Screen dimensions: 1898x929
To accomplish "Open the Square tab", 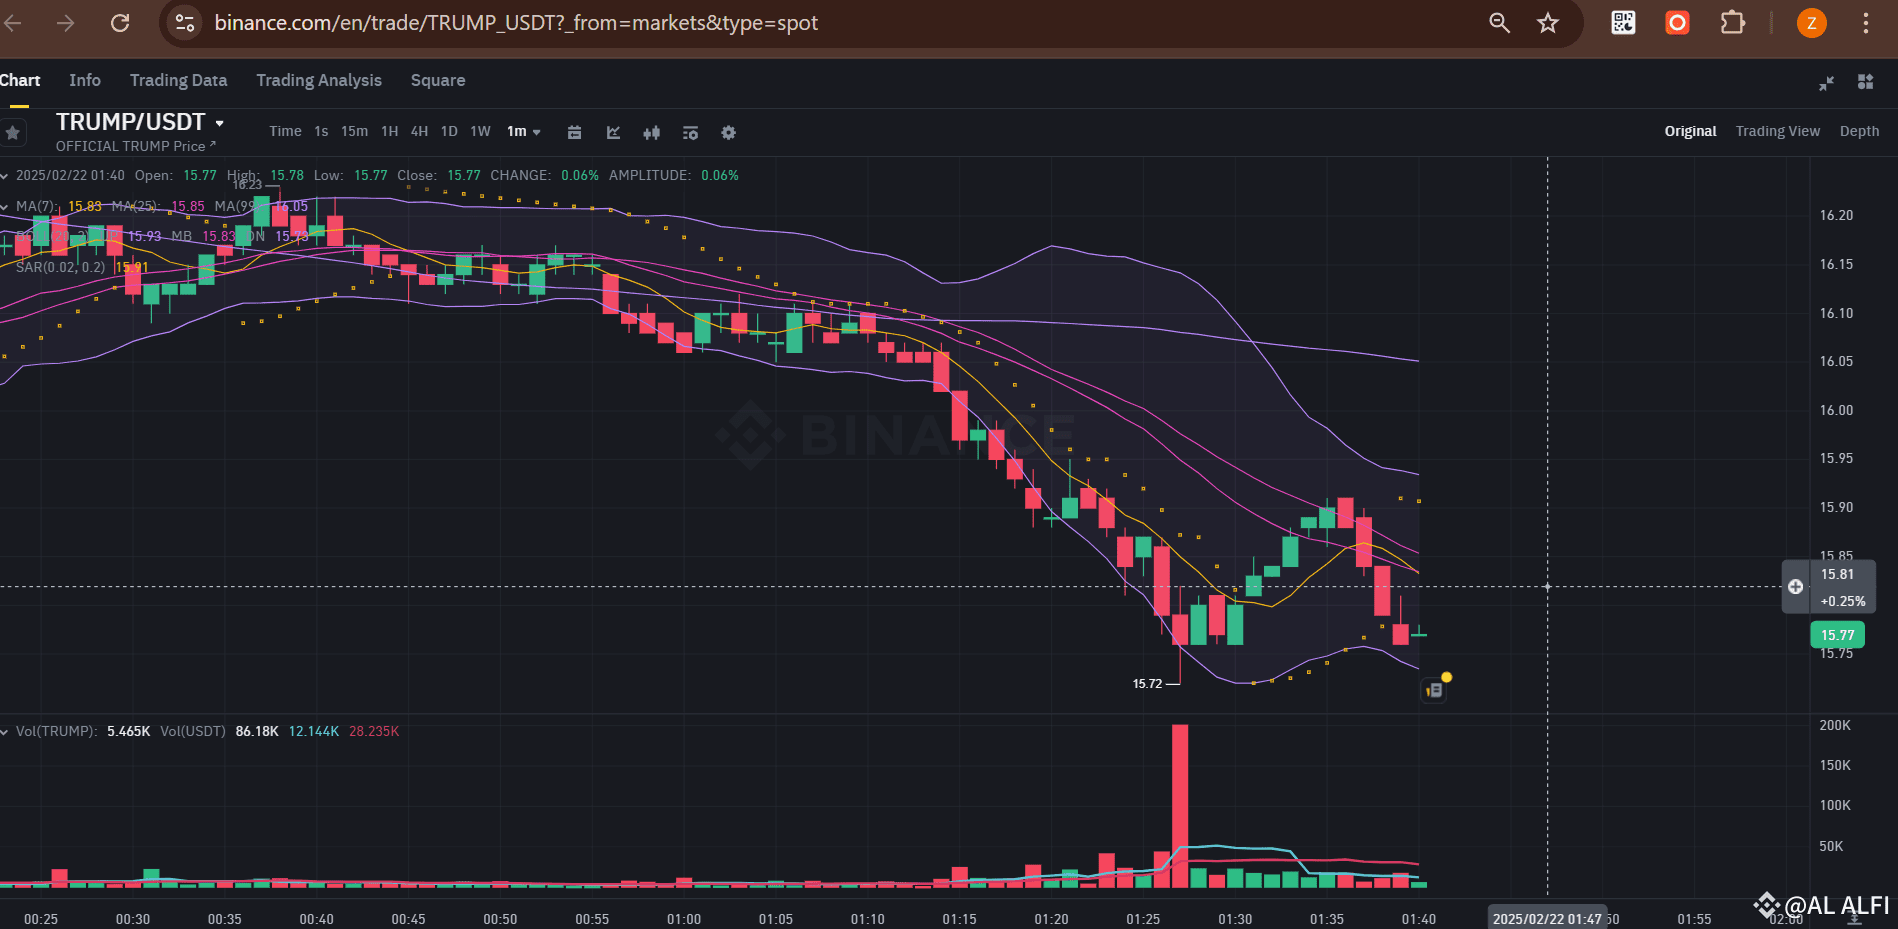I will coord(438,80).
